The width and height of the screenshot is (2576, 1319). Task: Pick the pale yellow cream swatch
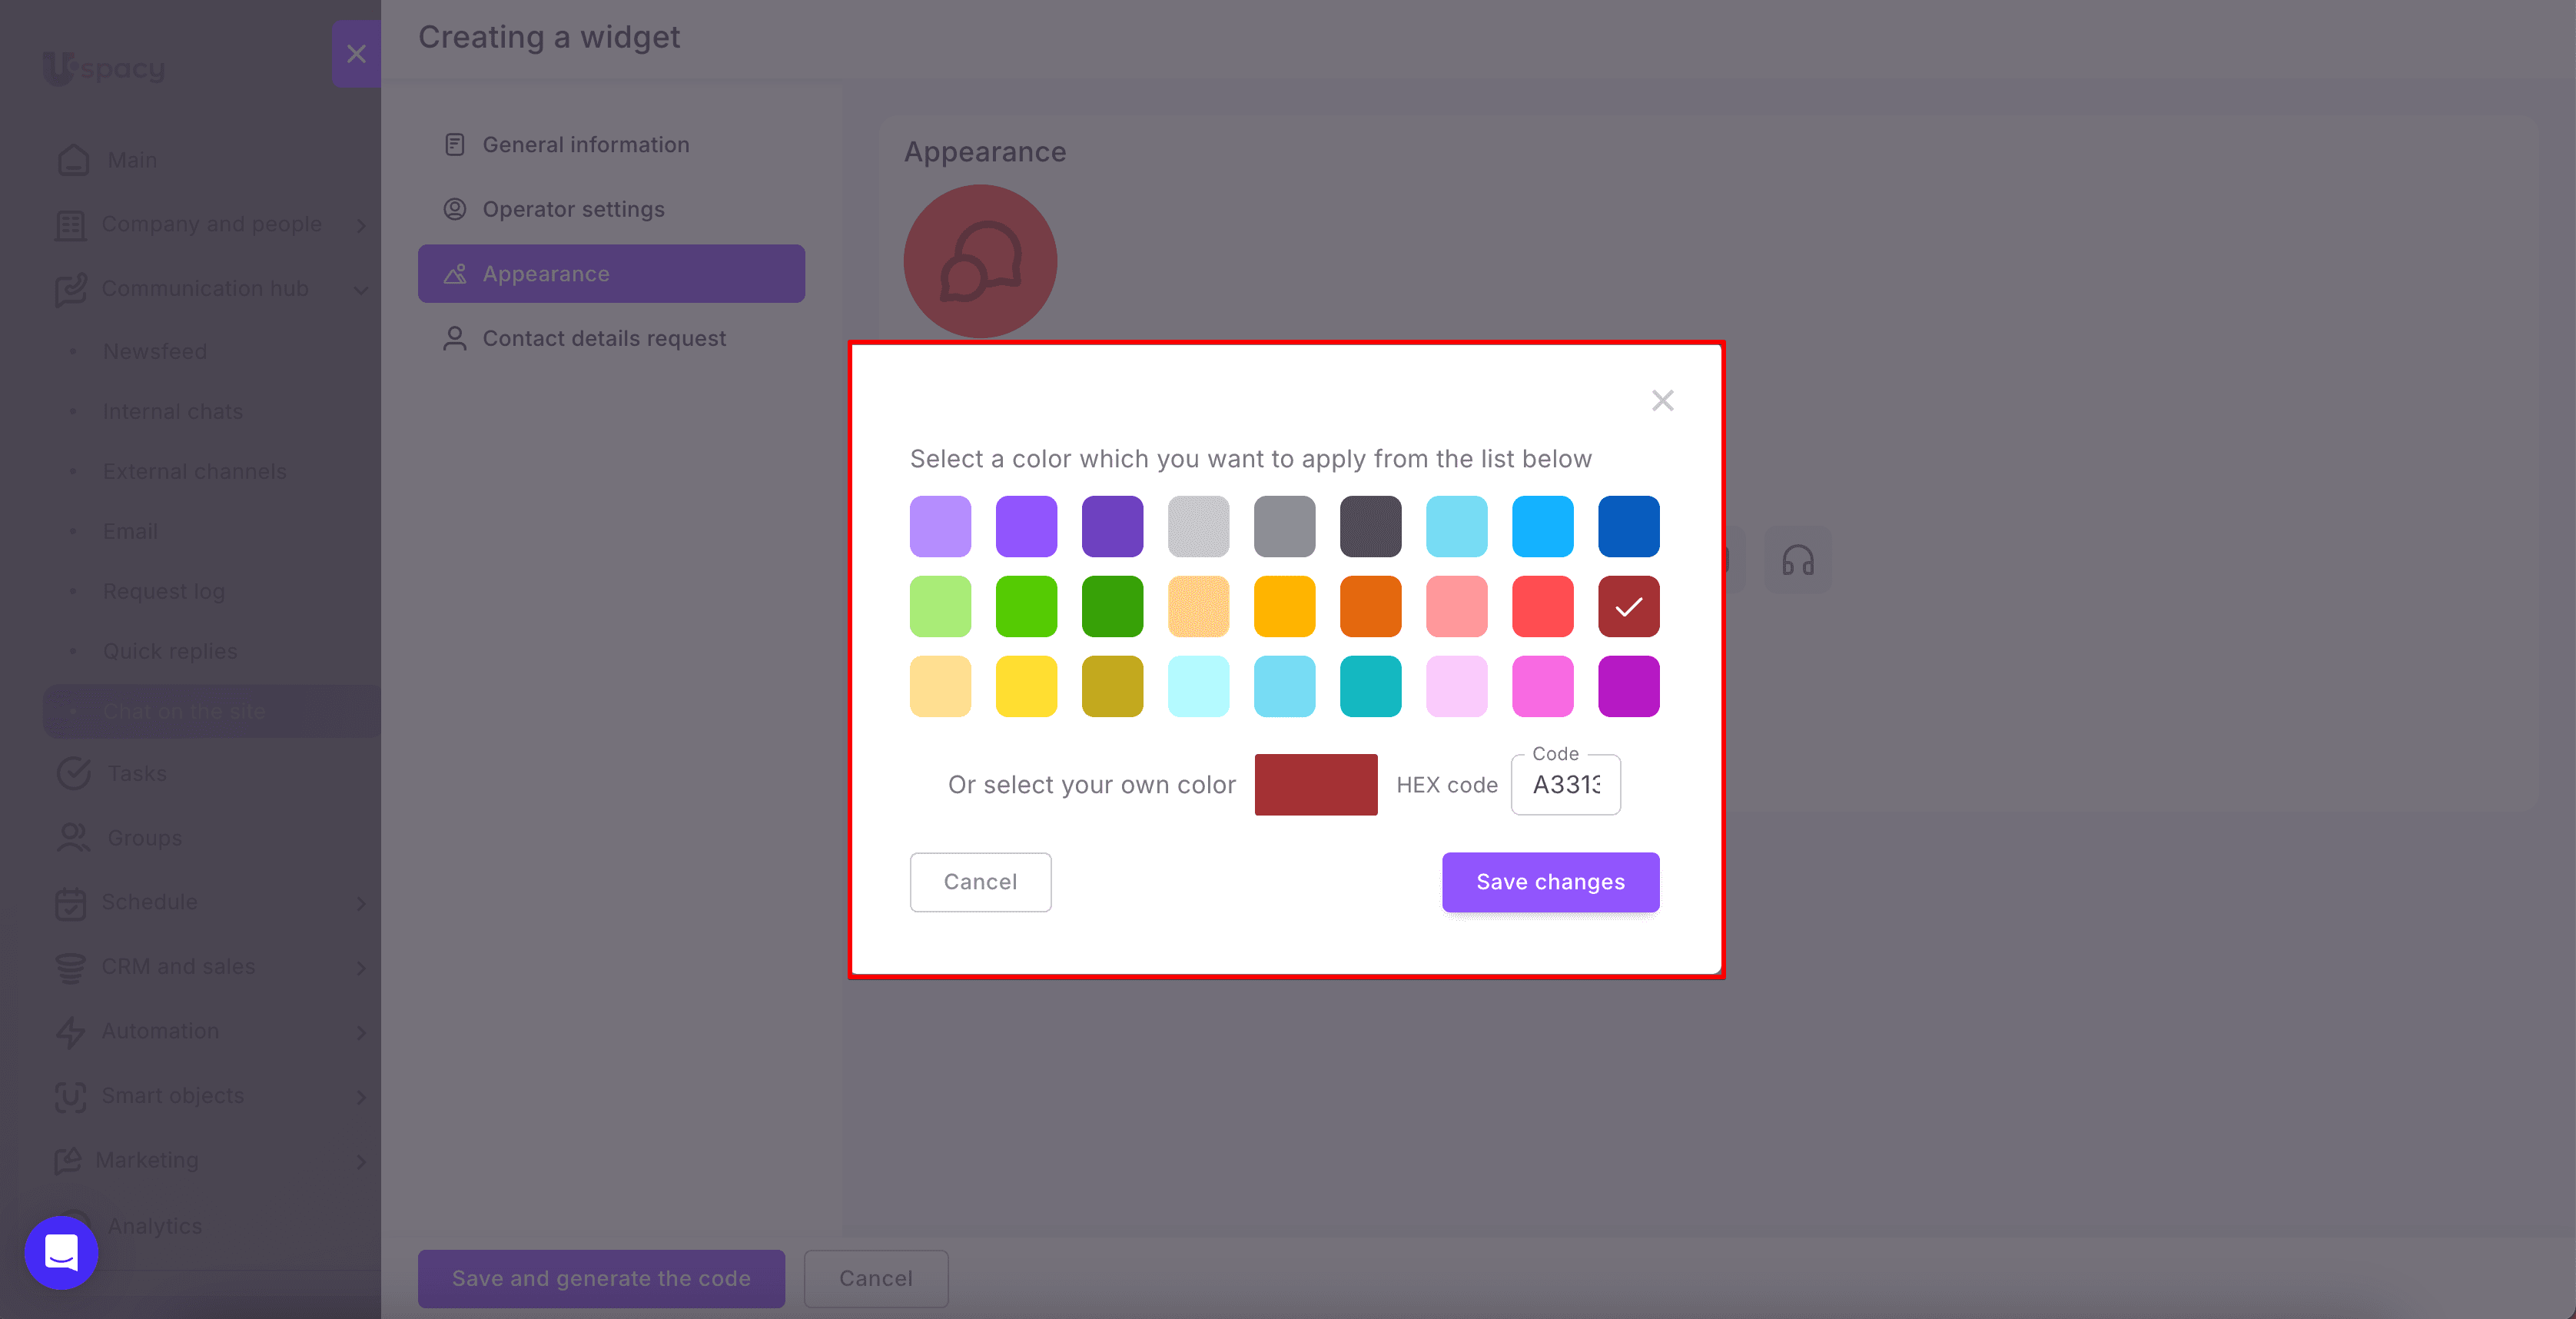coord(940,686)
